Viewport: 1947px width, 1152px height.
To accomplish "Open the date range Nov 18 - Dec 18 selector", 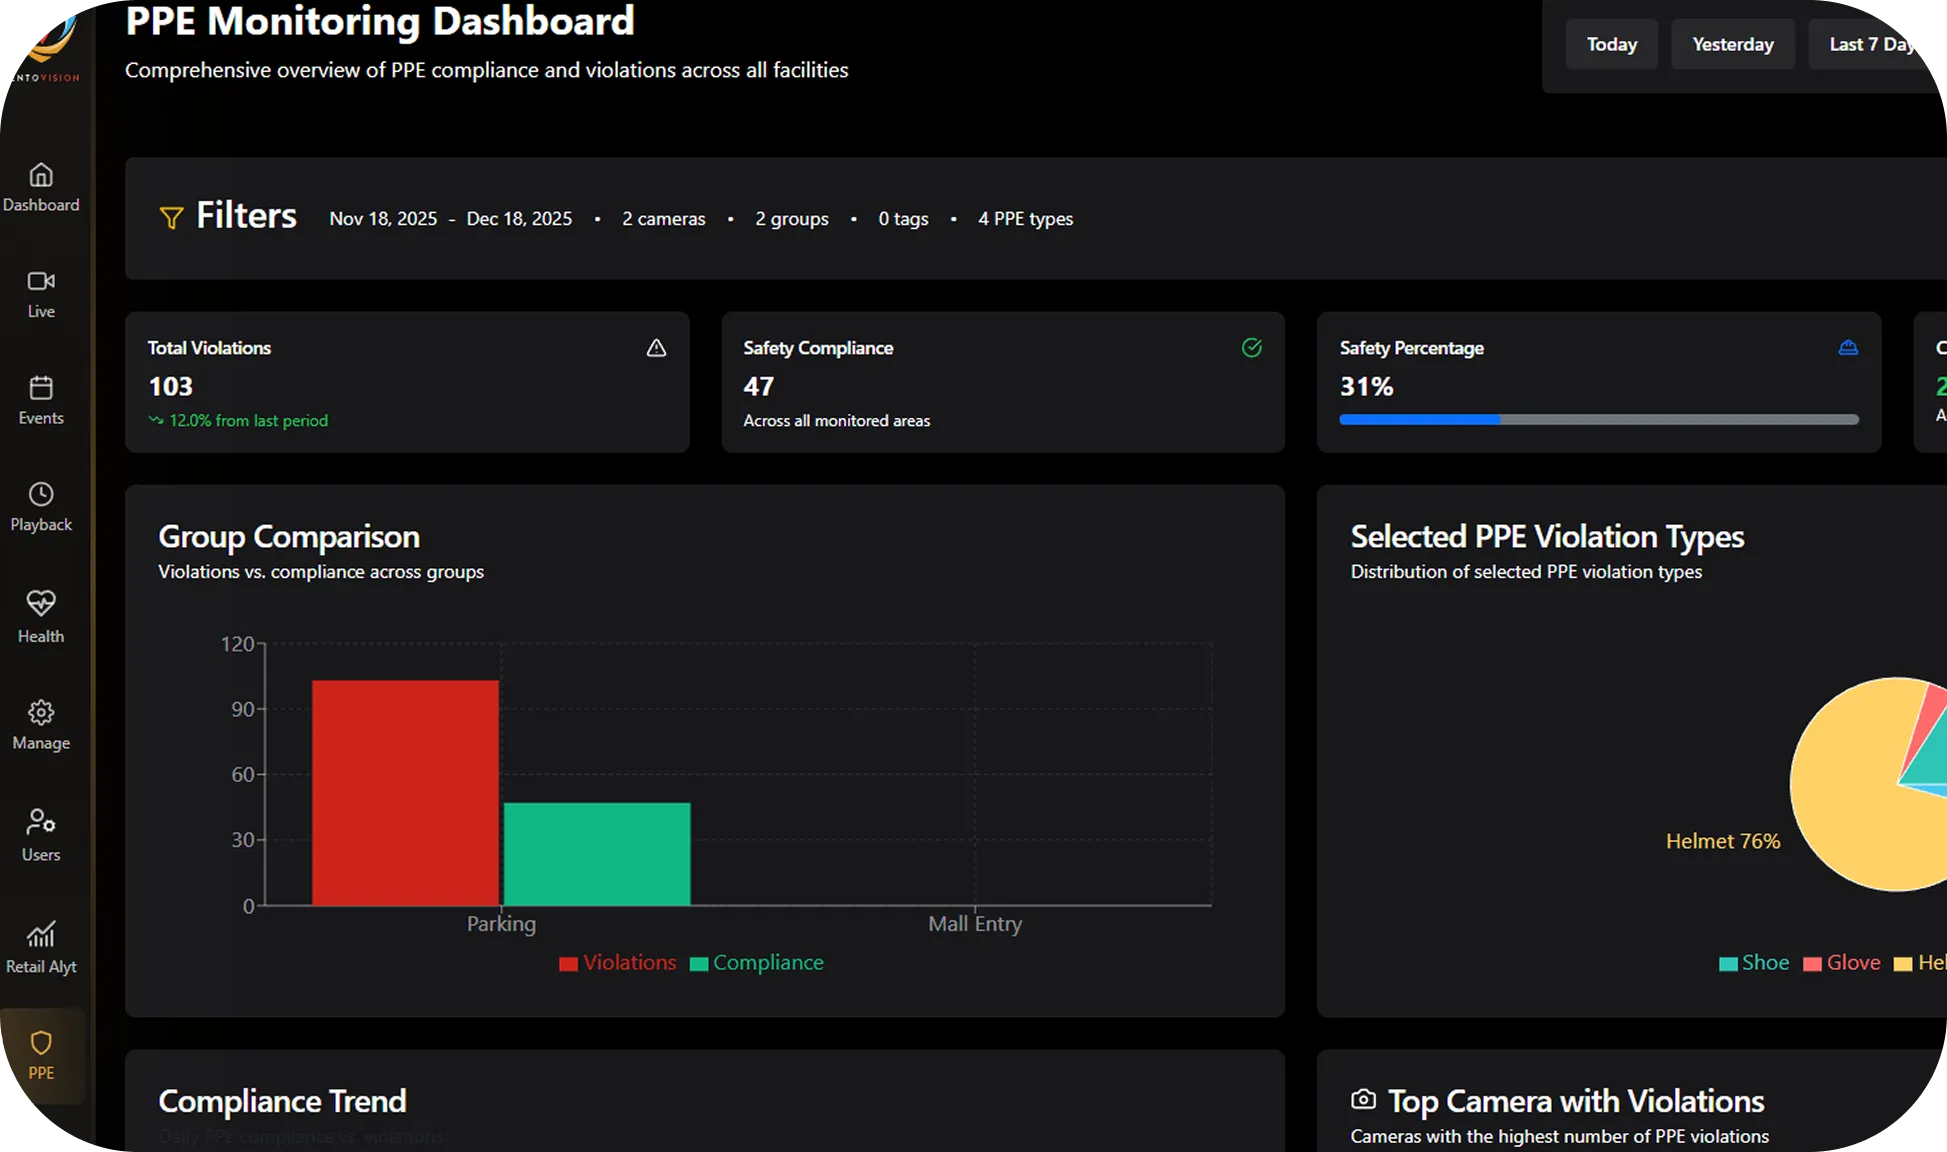I will pos(451,218).
